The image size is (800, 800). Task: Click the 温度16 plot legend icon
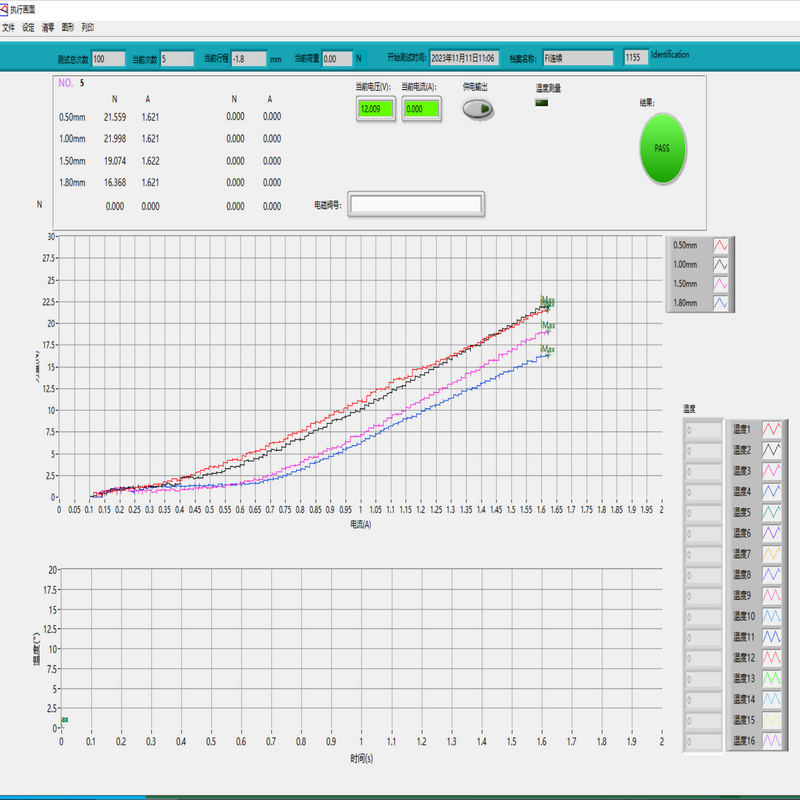point(772,741)
